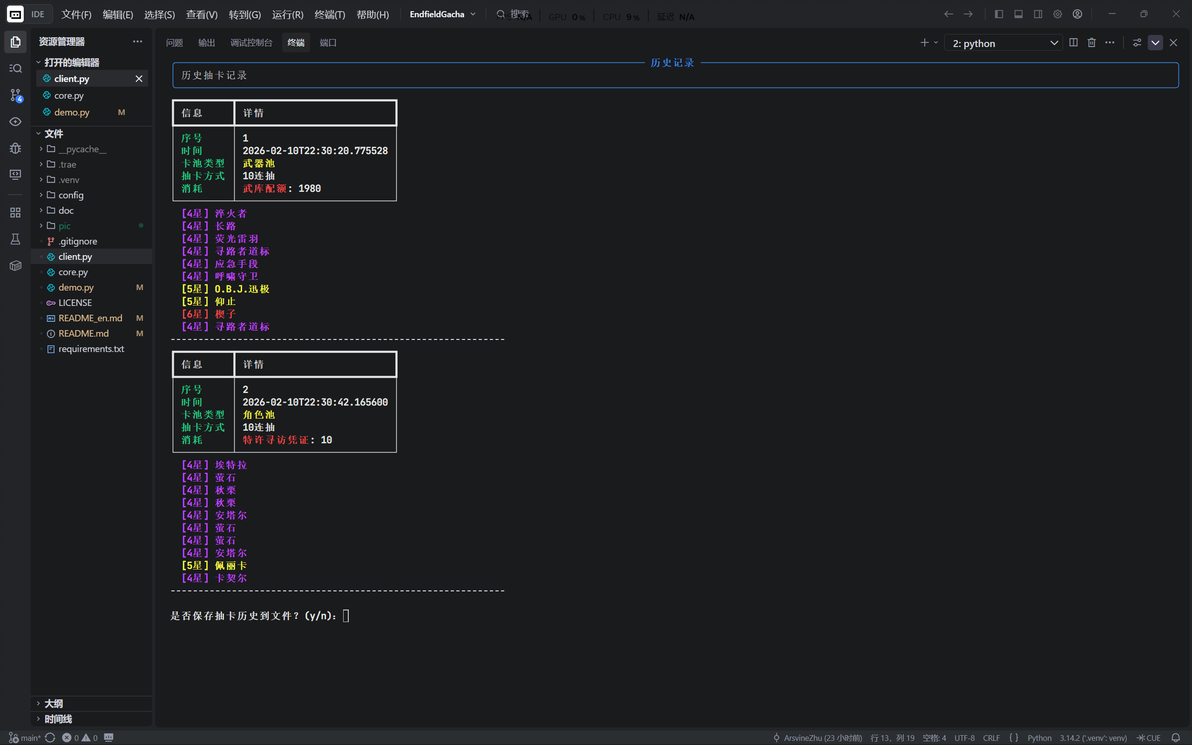The height and width of the screenshot is (745, 1192).
Task: Open the Search view in activity bar
Action: click(x=15, y=68)
